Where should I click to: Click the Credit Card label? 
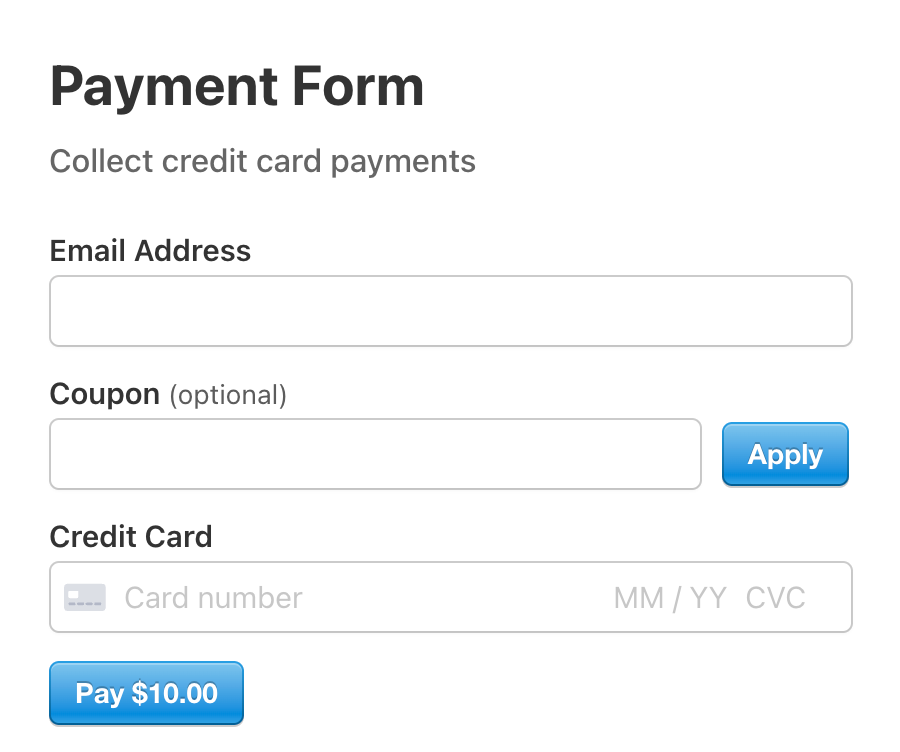[131, 537]
